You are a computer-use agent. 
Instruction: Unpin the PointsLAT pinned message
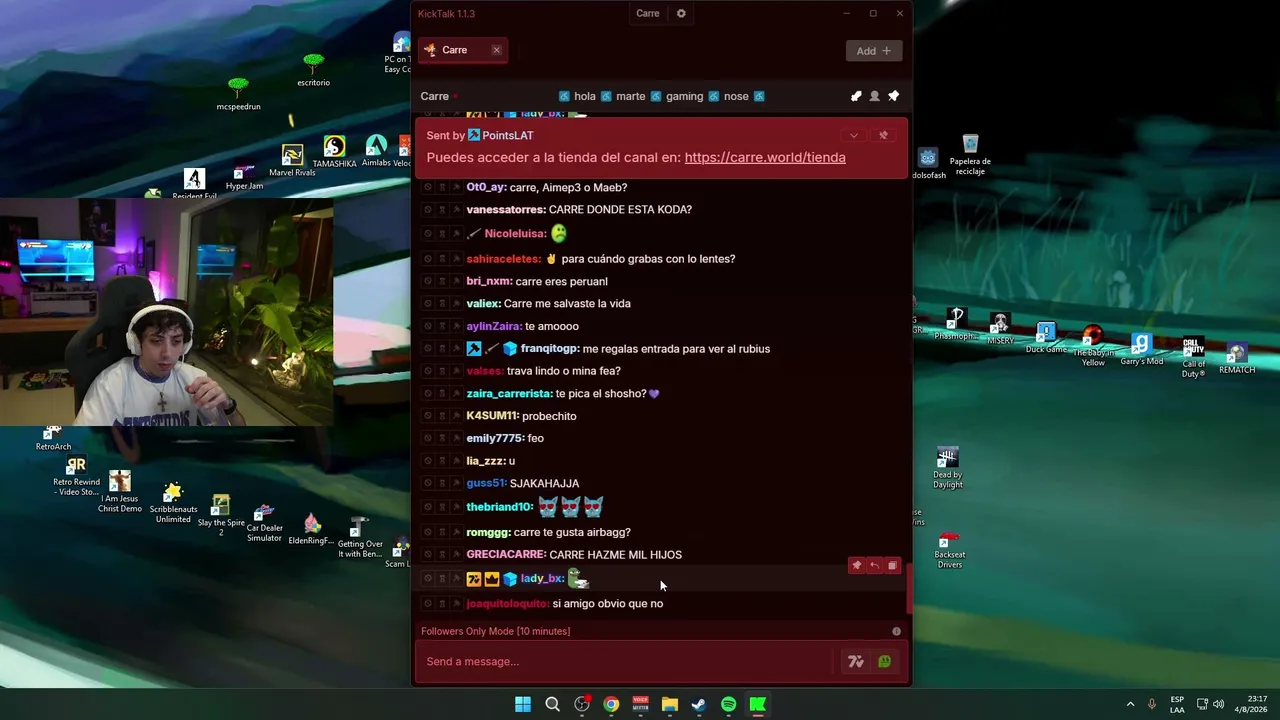pyautogui.click(x=883, y=135)
